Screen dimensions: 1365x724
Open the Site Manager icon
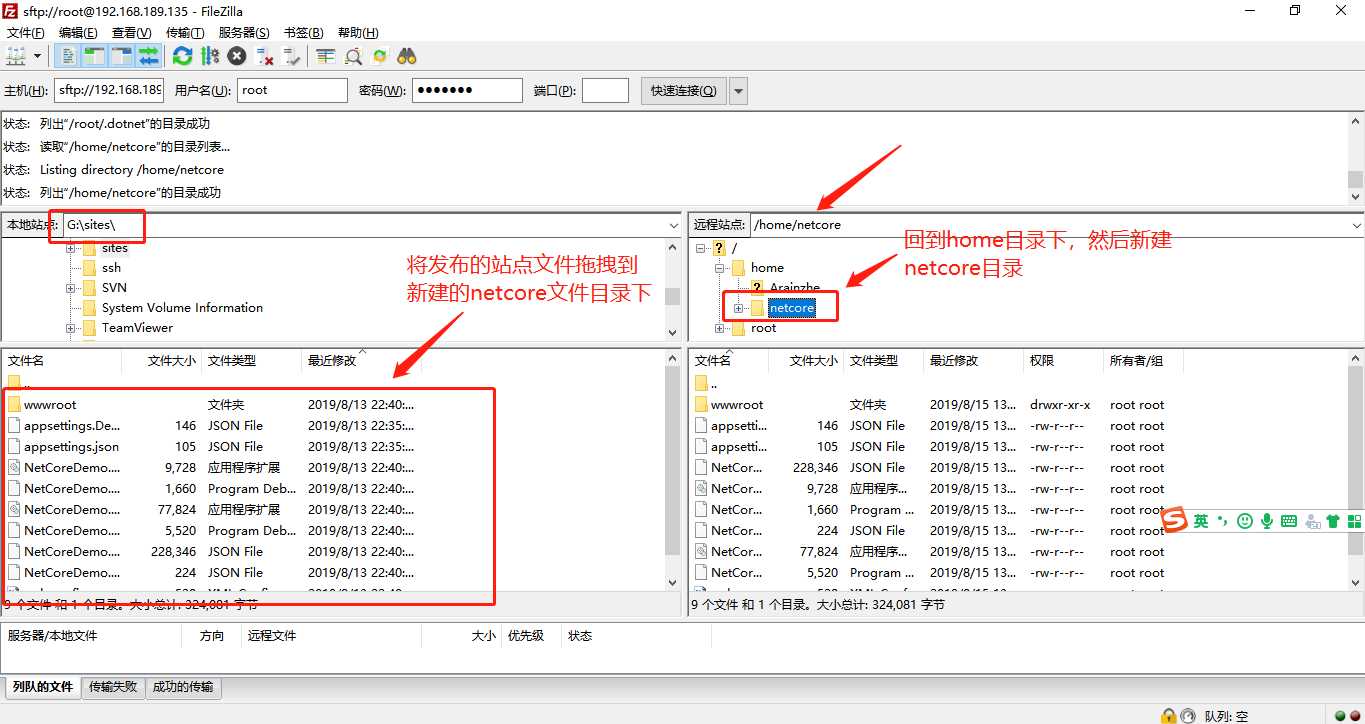tap(16, 56)
